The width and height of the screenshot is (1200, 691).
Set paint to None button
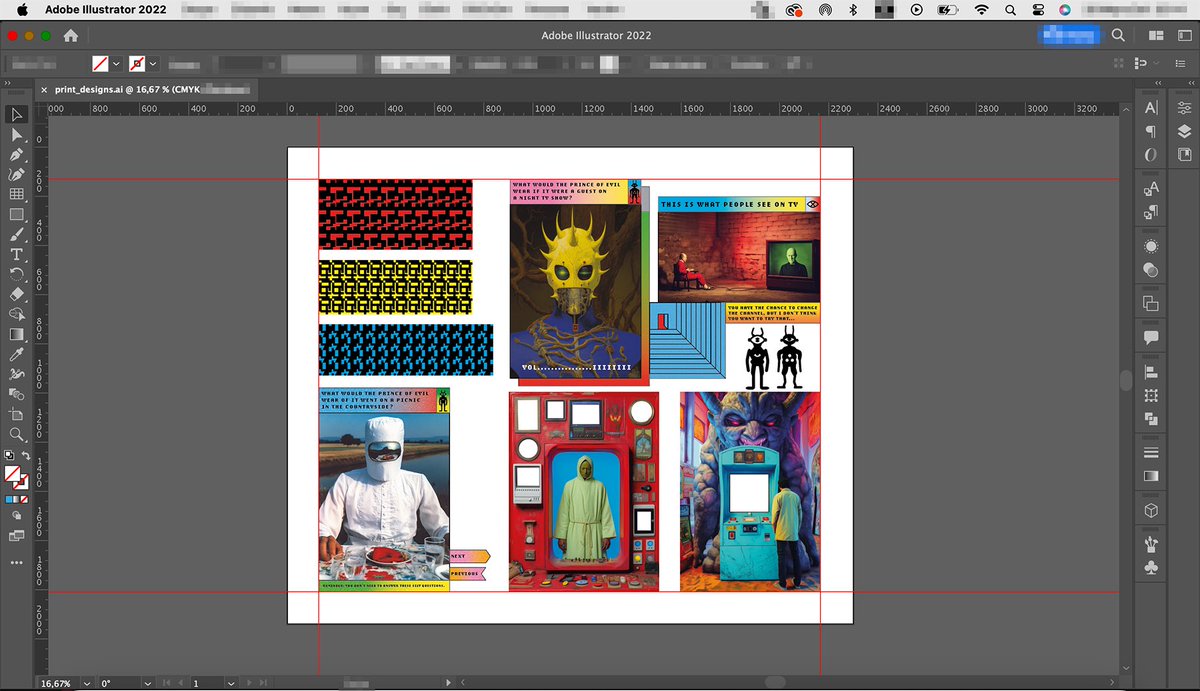pyautogui.click(x=24, y=498)
